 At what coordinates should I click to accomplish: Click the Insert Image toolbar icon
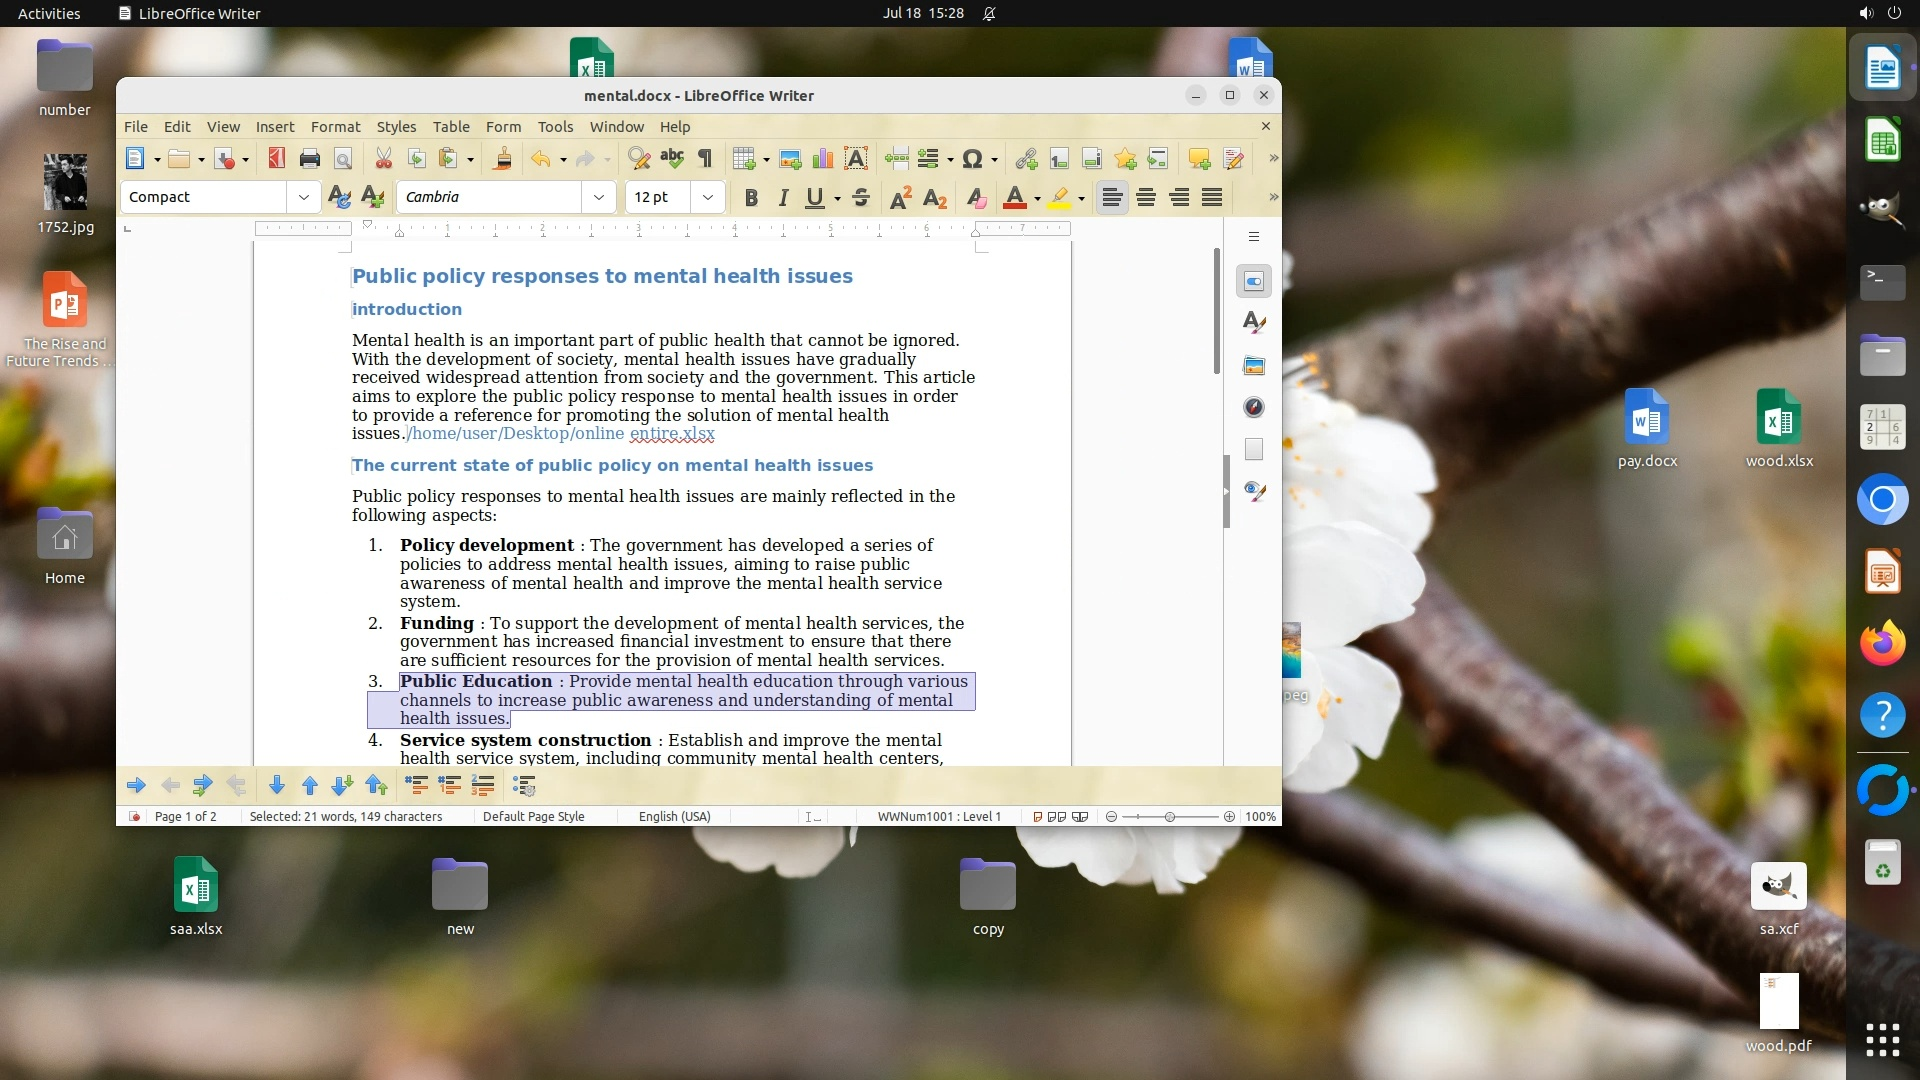790,159
